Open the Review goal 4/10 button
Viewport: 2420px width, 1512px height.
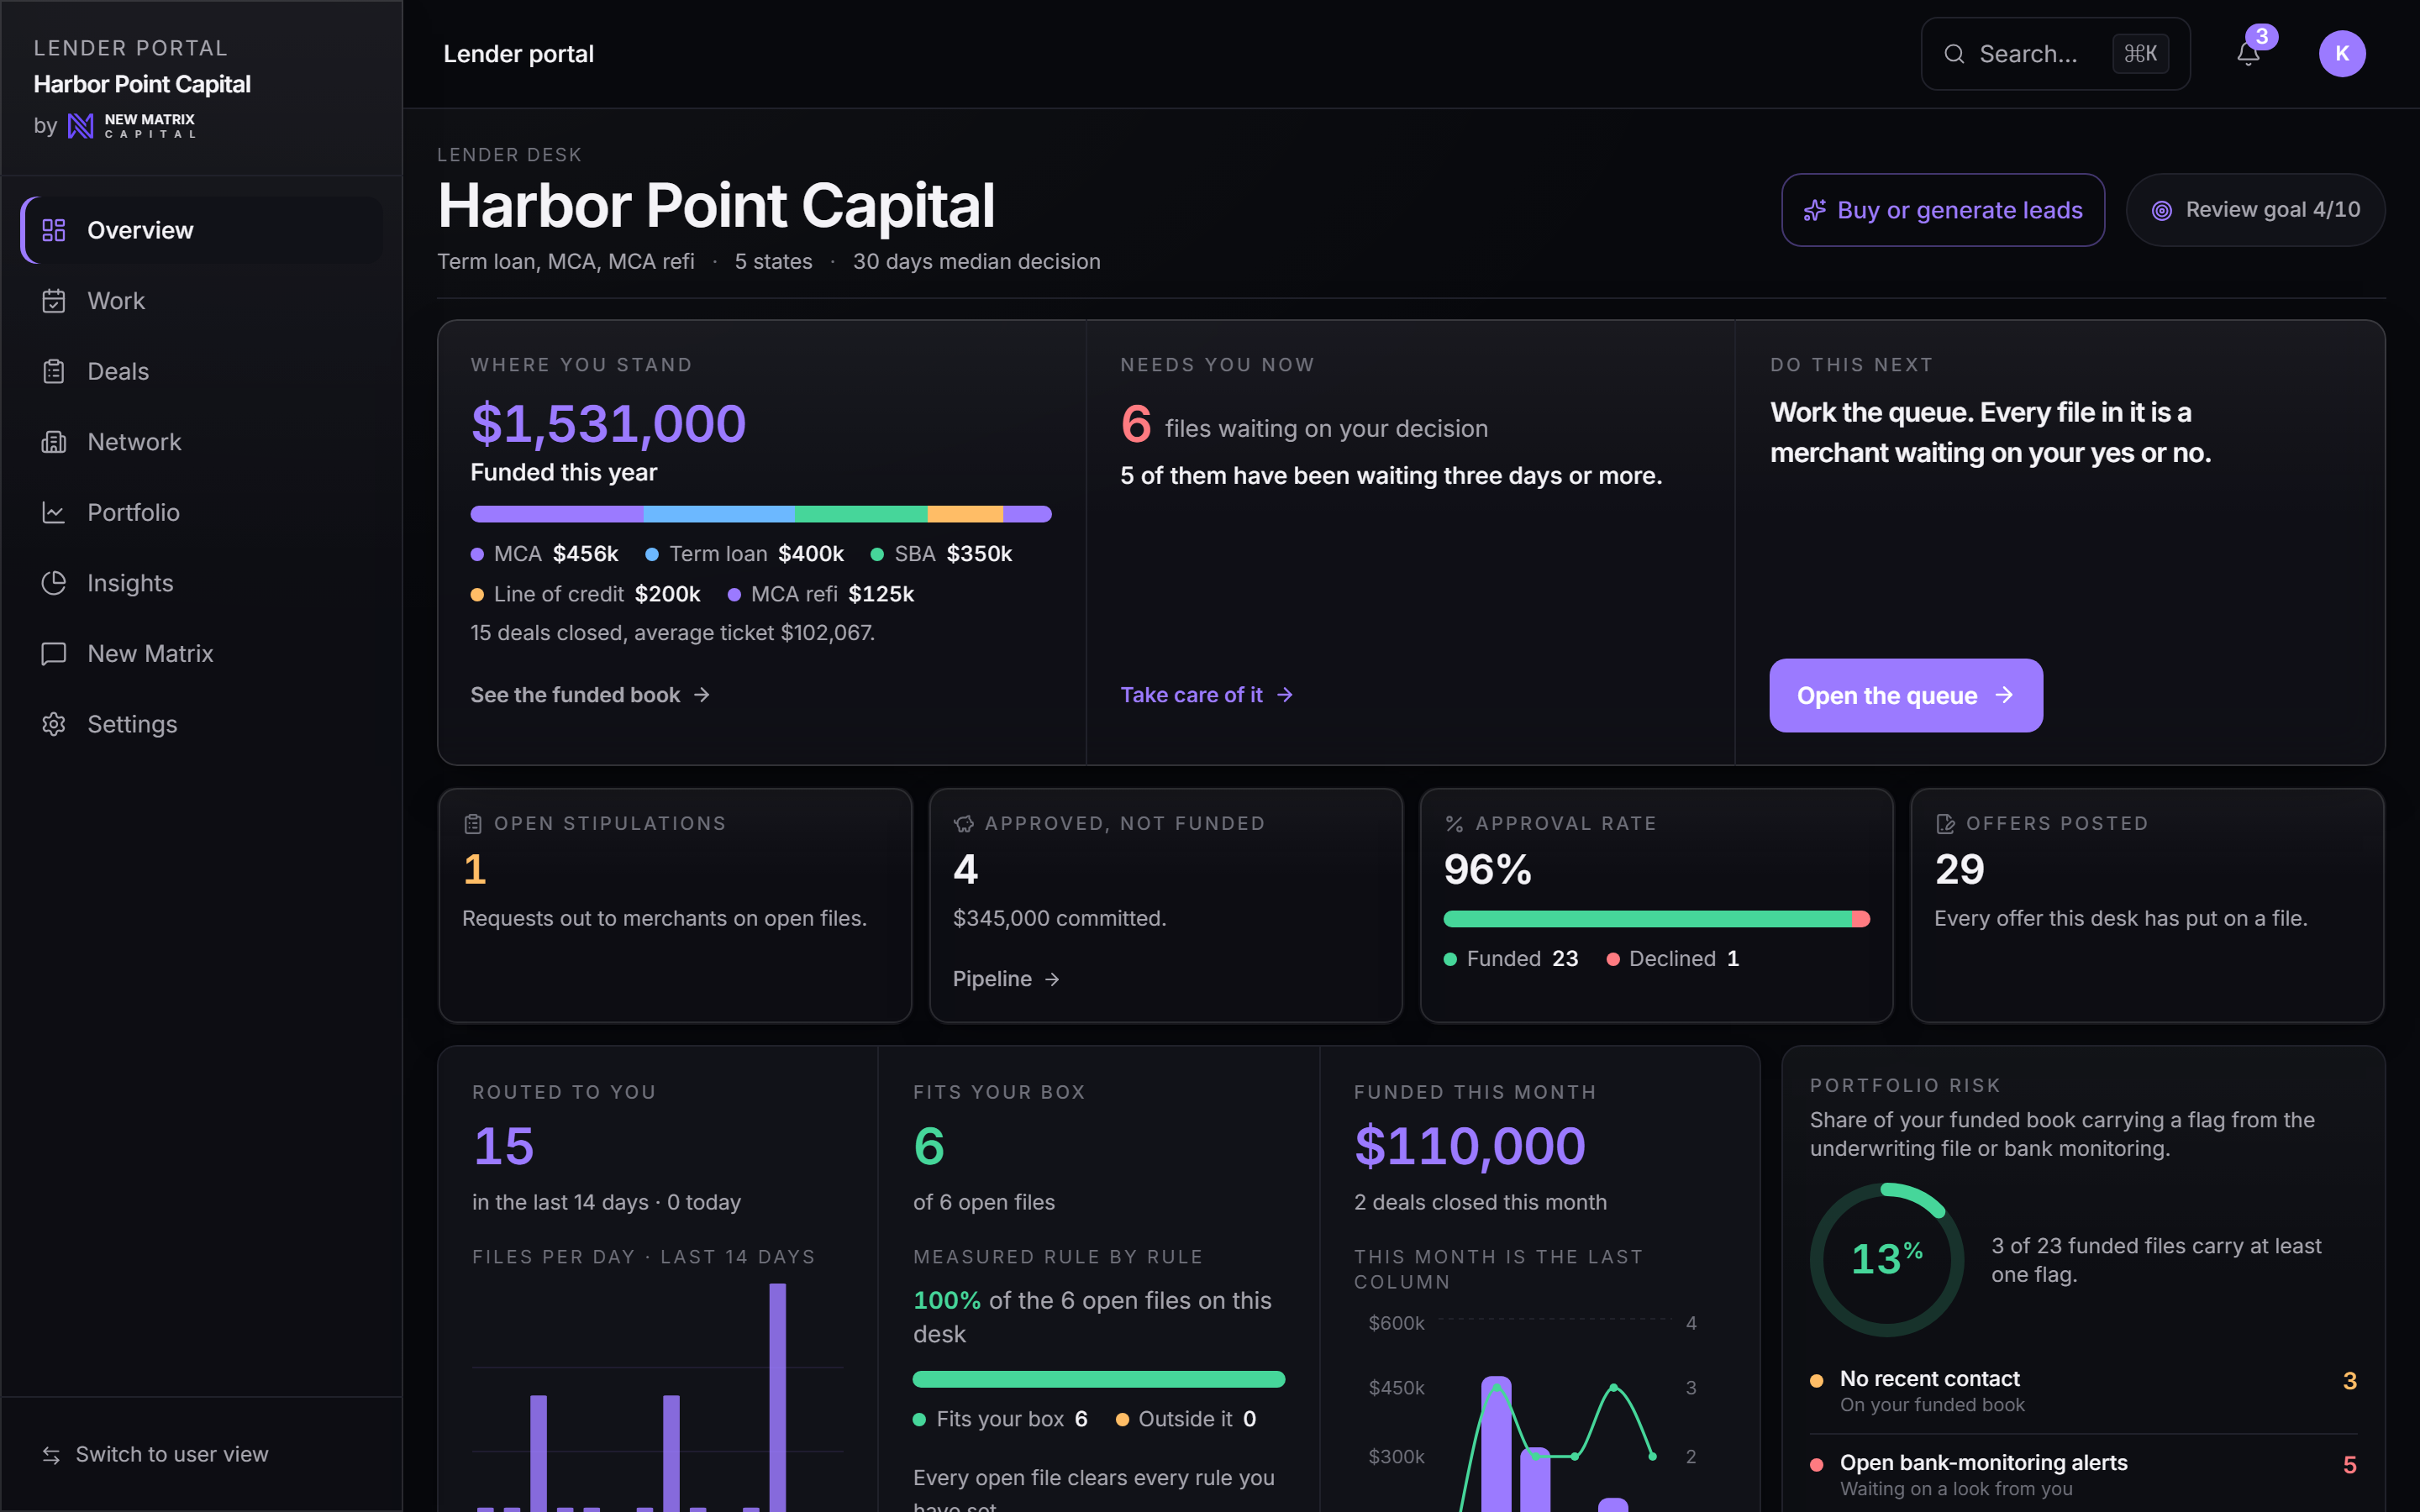(x=2256, y=210)
